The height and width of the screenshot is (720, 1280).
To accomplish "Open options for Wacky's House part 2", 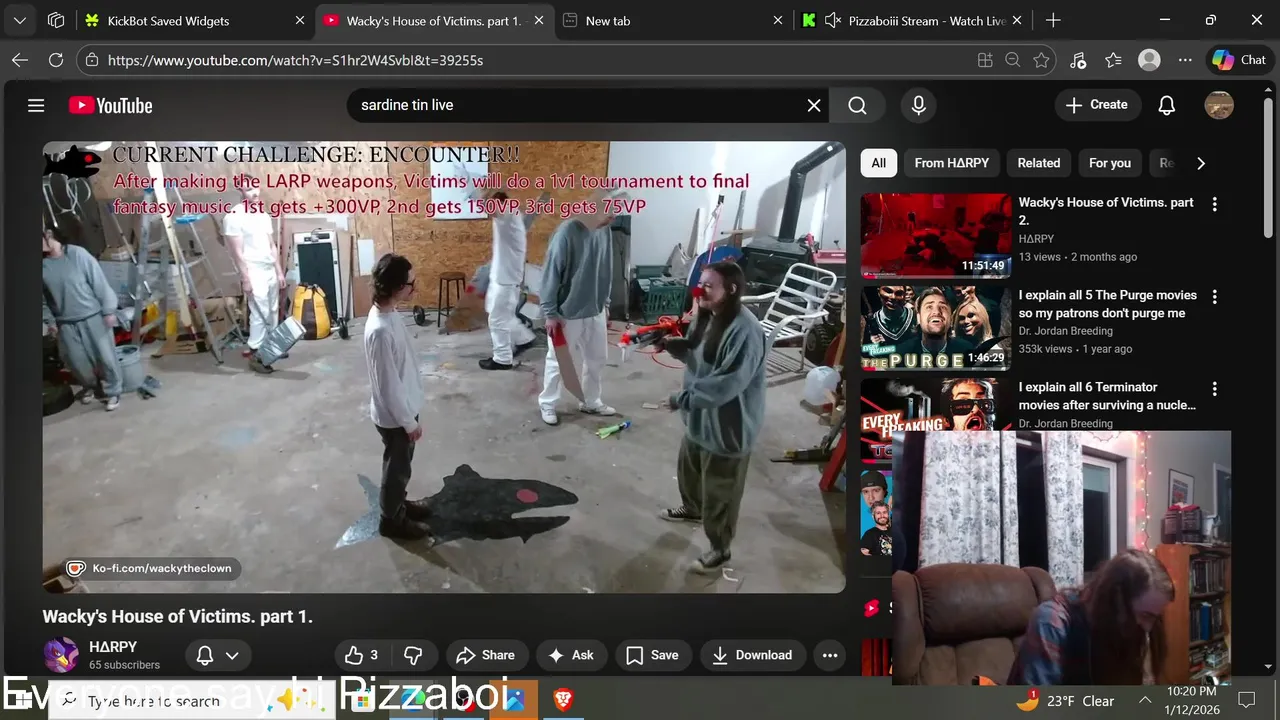I will 1214,204.
